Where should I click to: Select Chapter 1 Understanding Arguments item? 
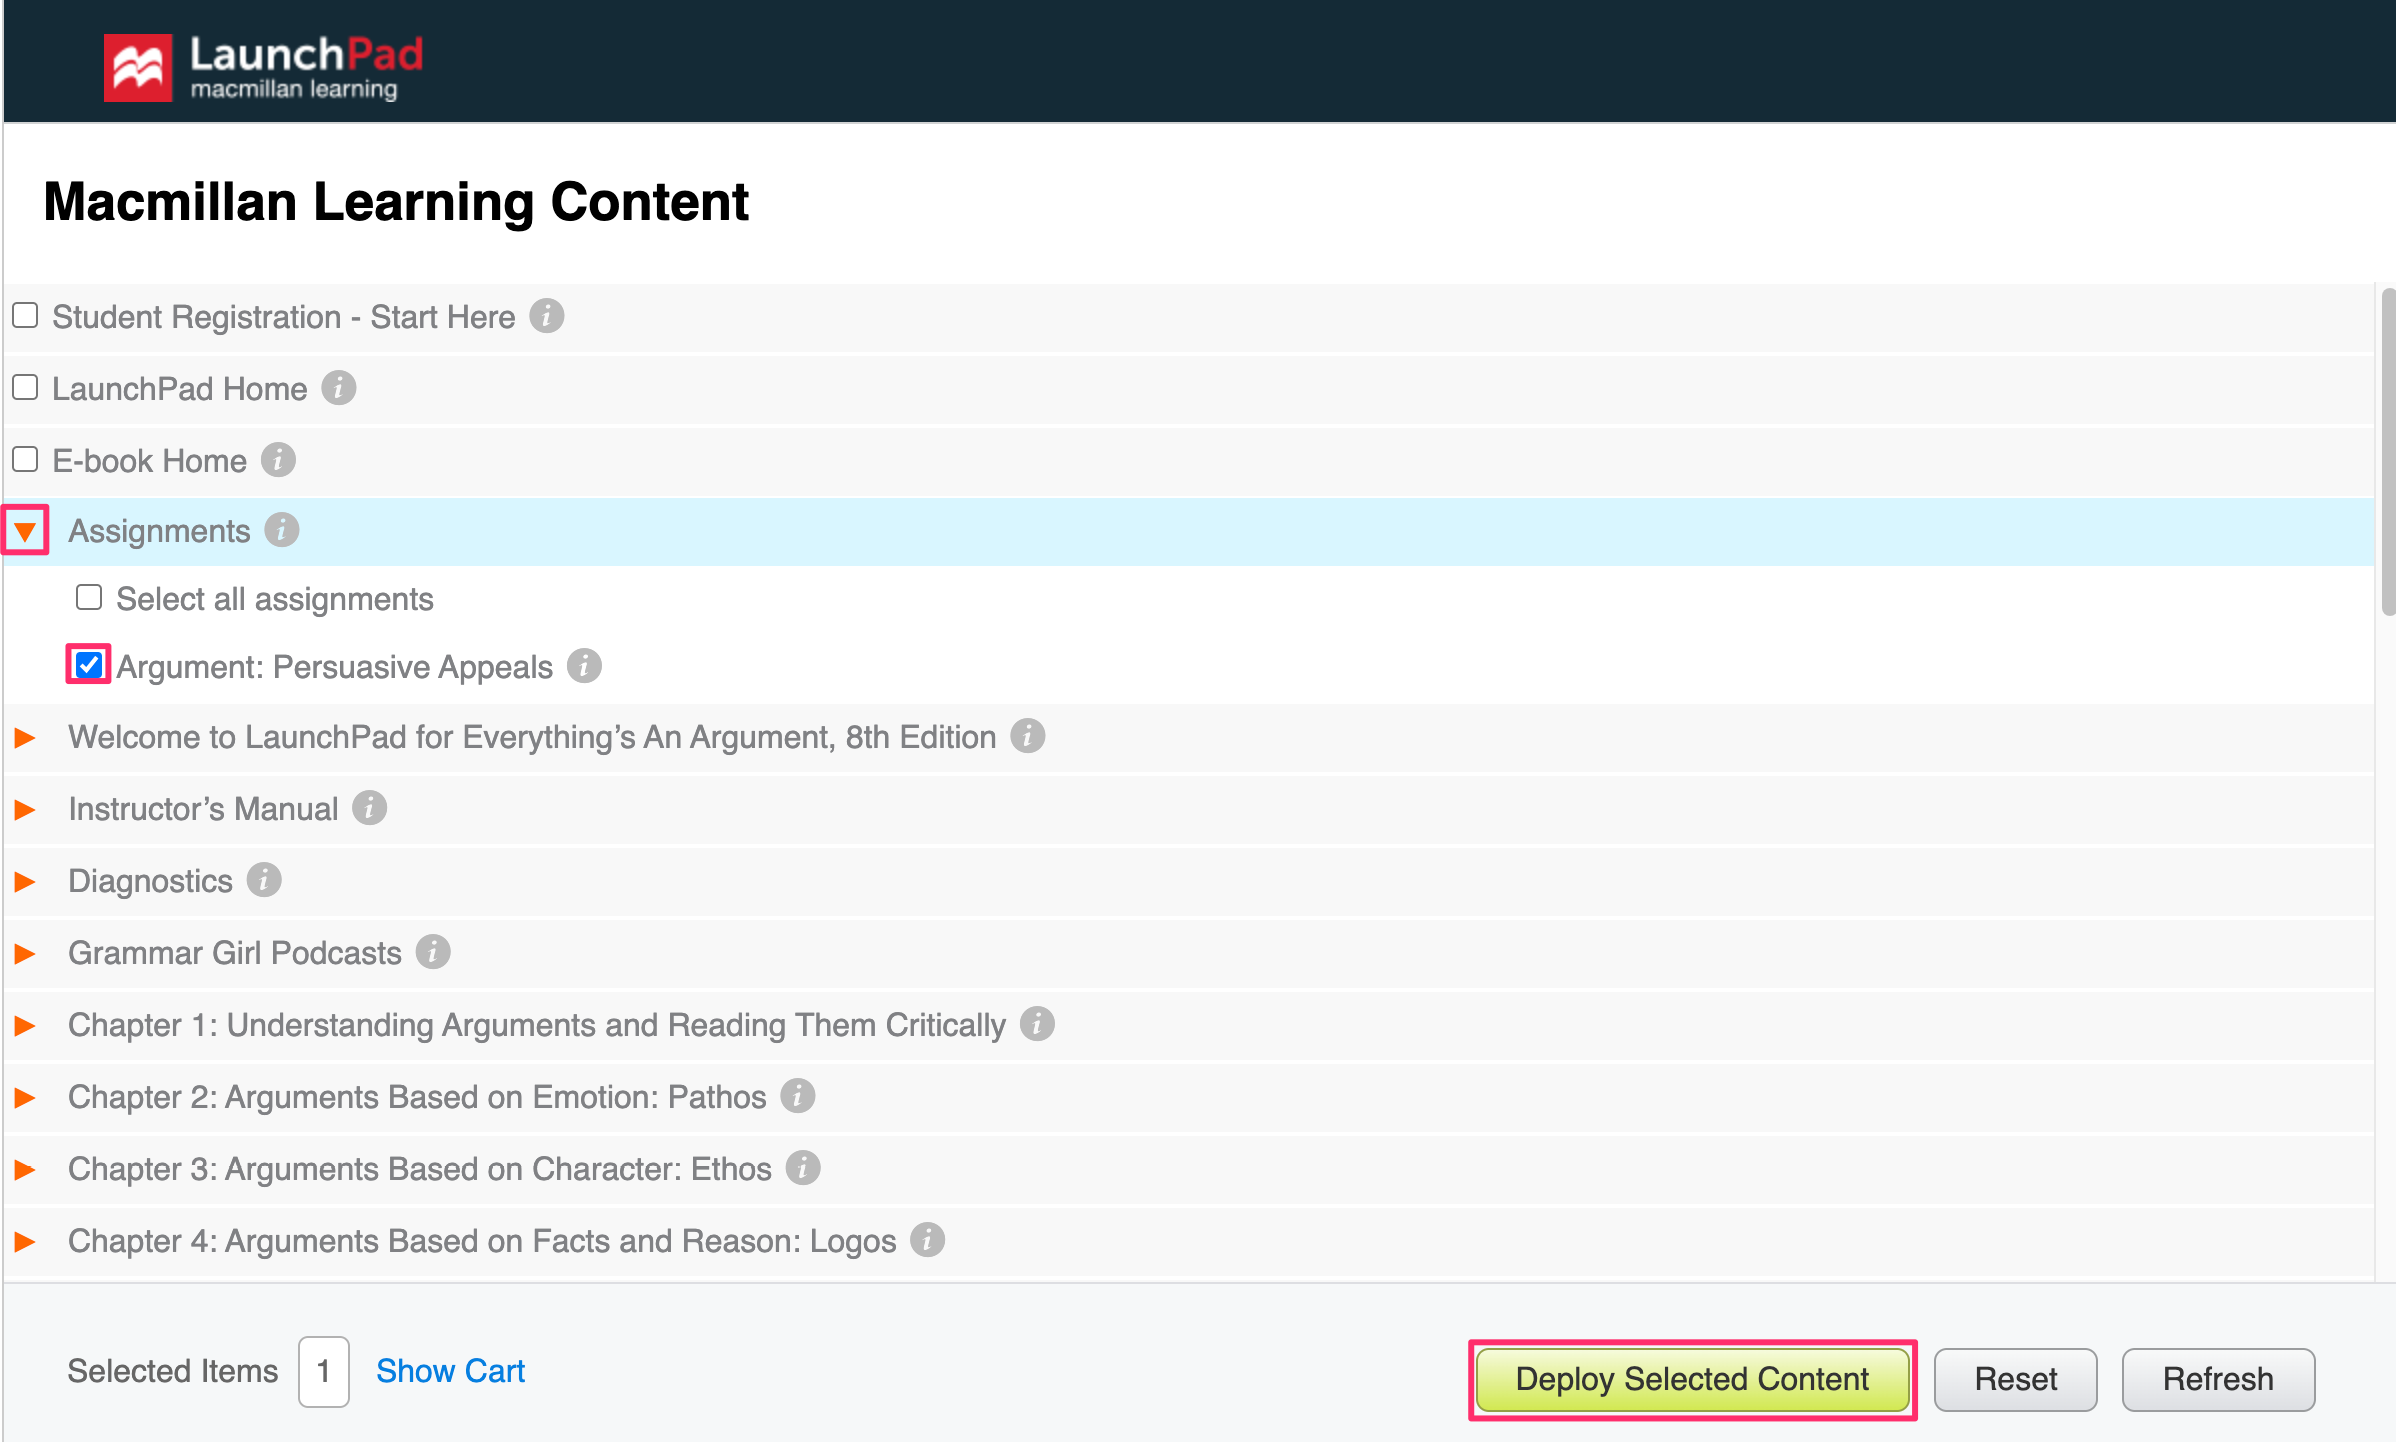tap(536, 1025)
